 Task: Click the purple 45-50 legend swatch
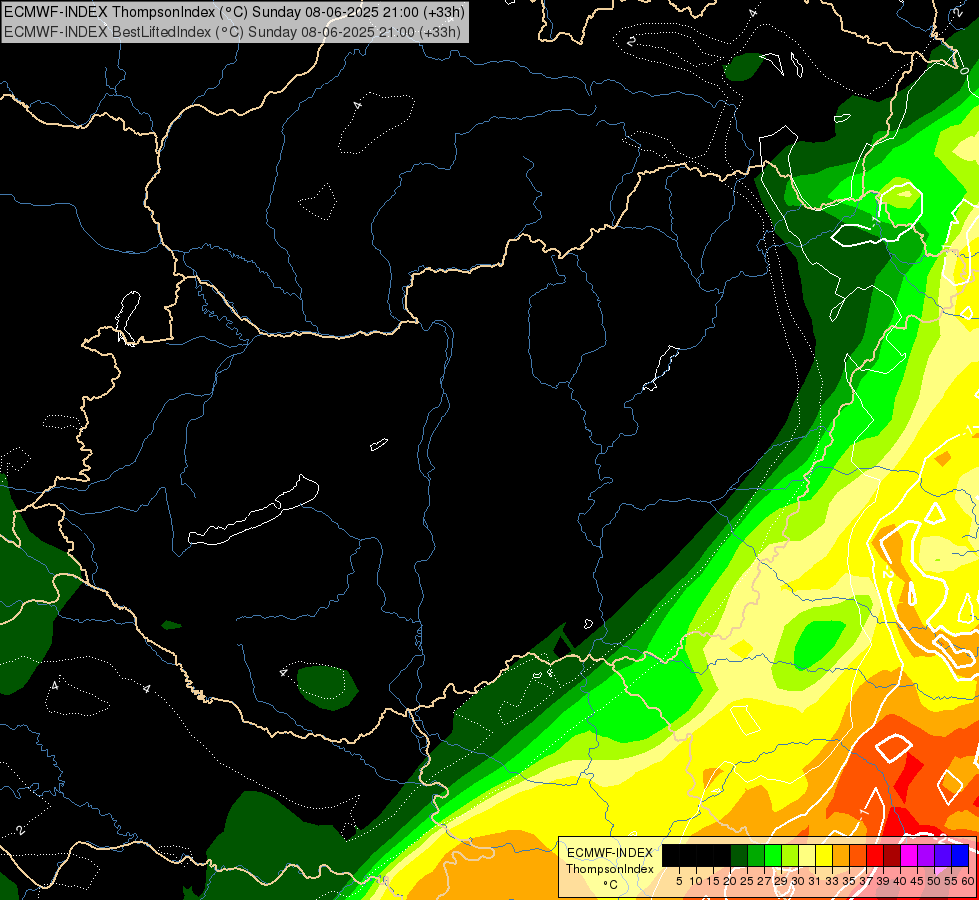point(926,856)
